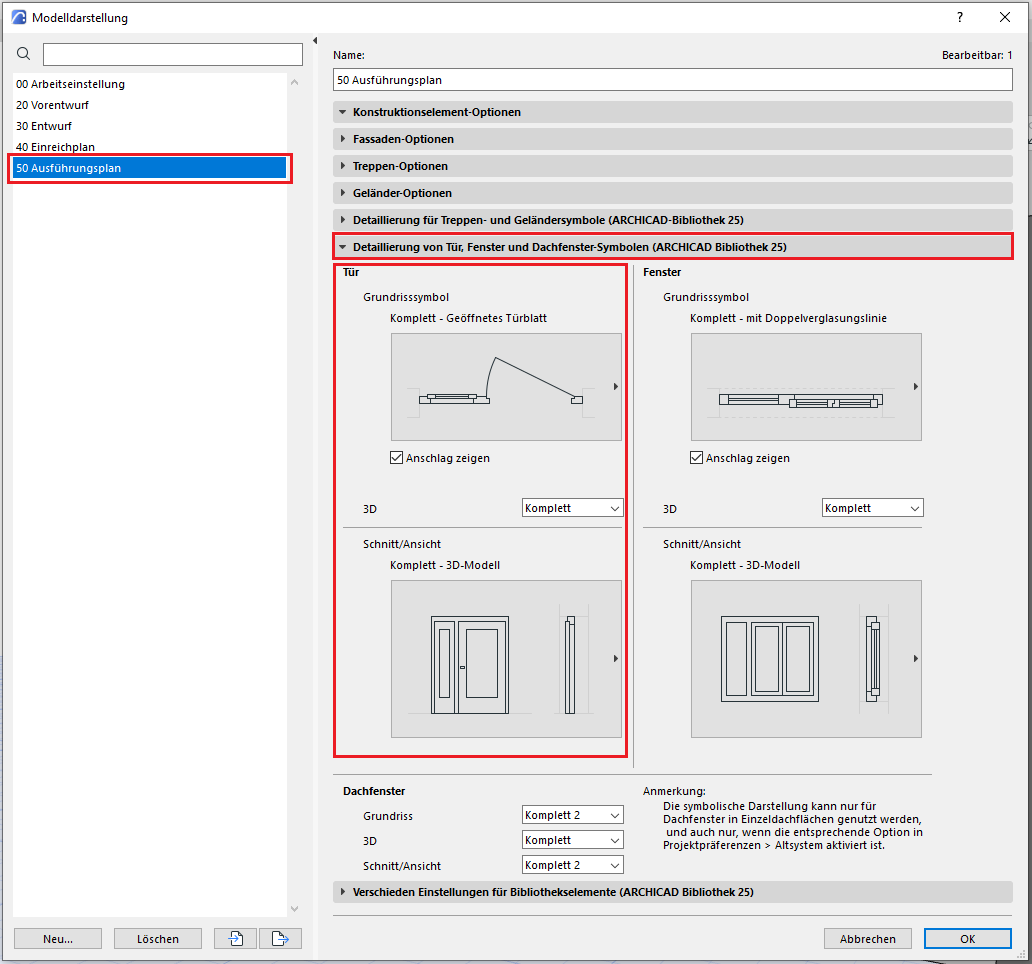Open Dachfenster Grundriss Komplett 2 dropdown
1032x964 pixels.
(572, 815)
